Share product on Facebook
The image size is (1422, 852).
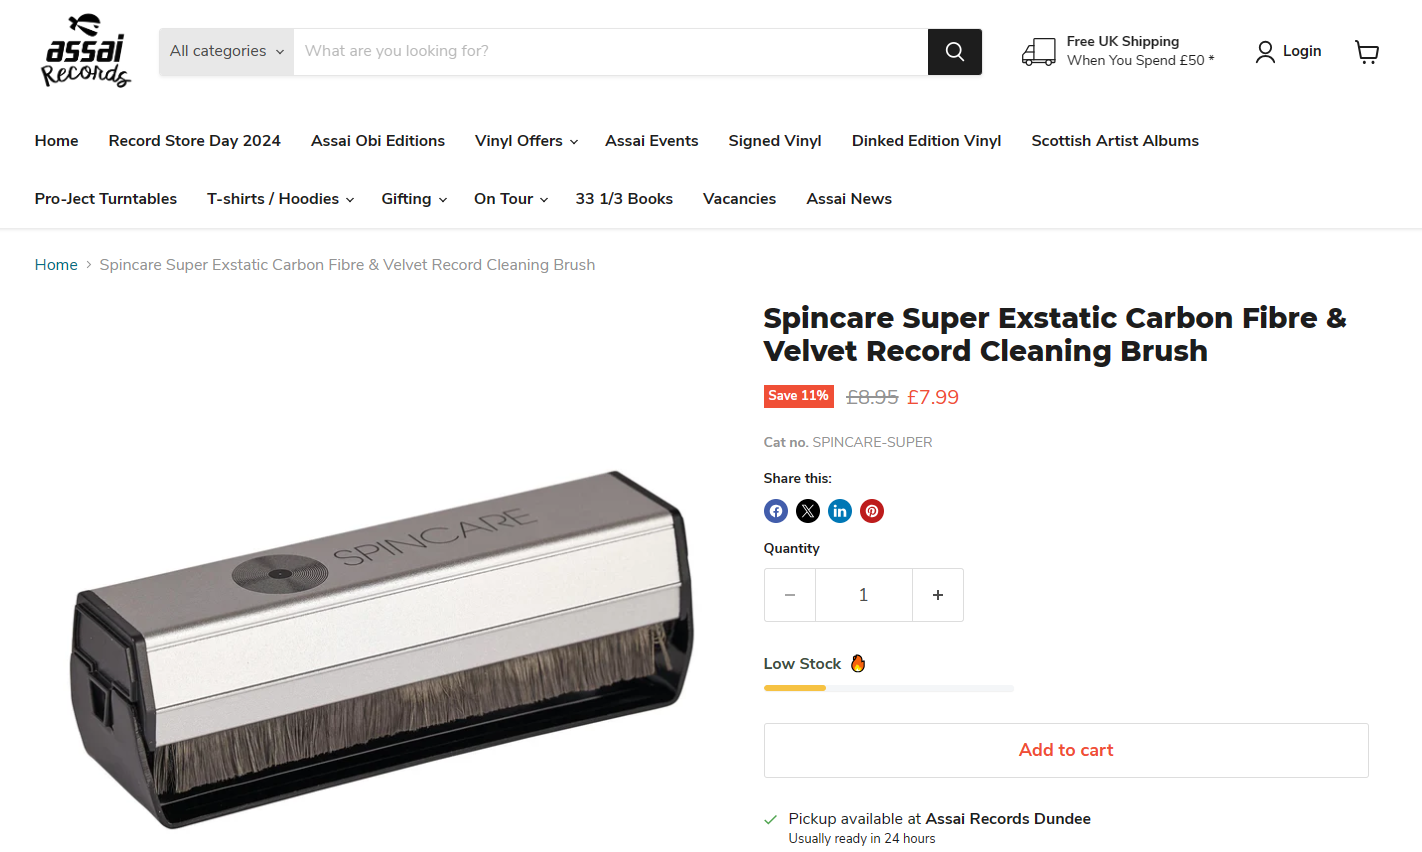tap(776, 512)
